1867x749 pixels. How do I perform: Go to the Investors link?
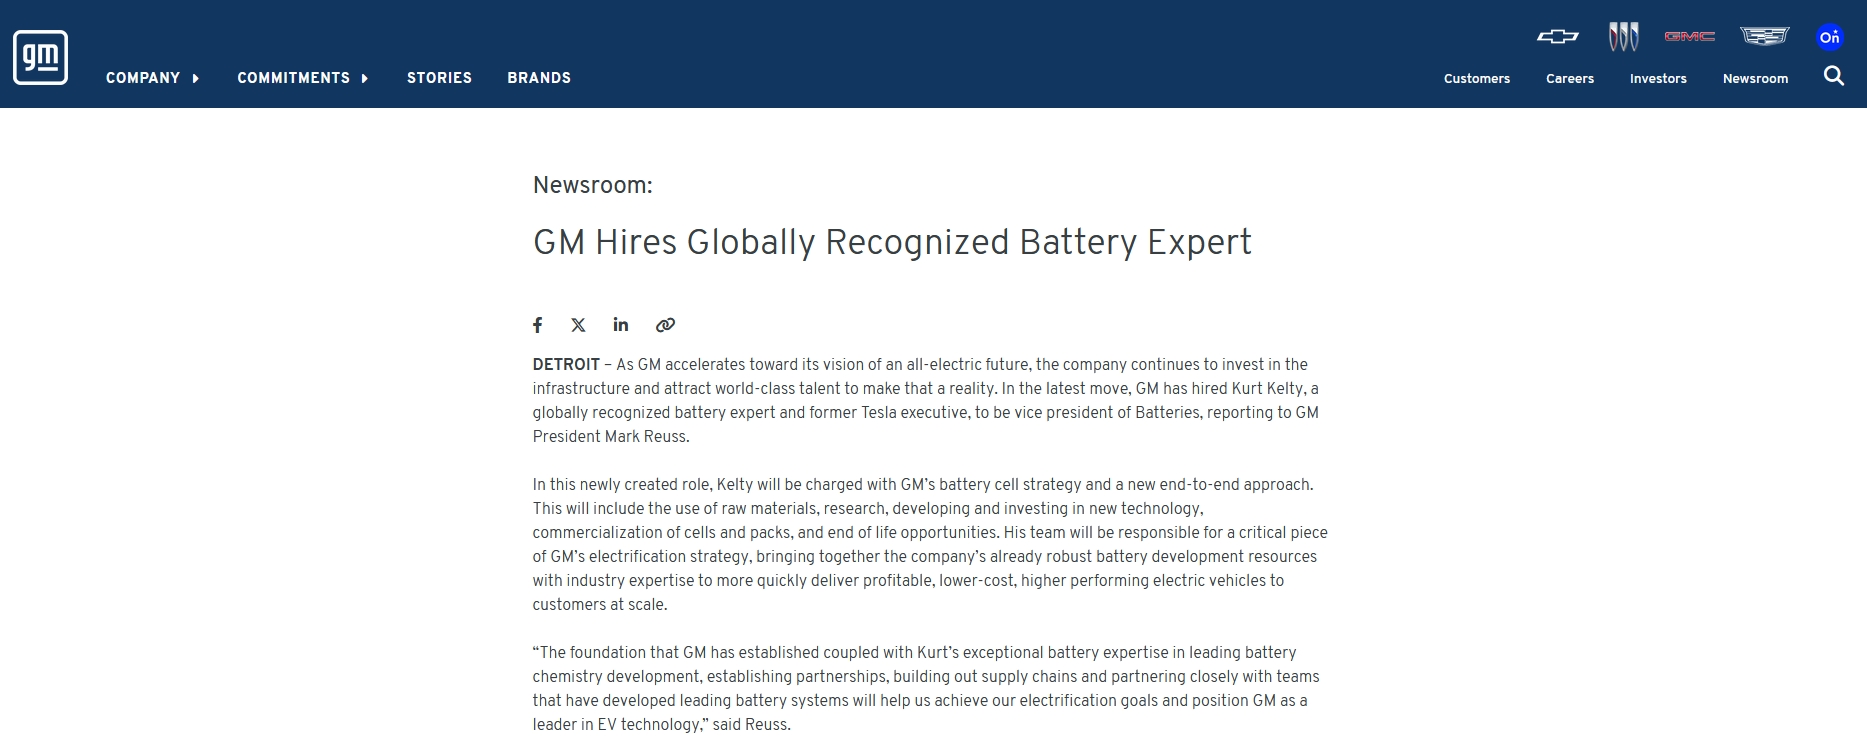point(1658,79)
